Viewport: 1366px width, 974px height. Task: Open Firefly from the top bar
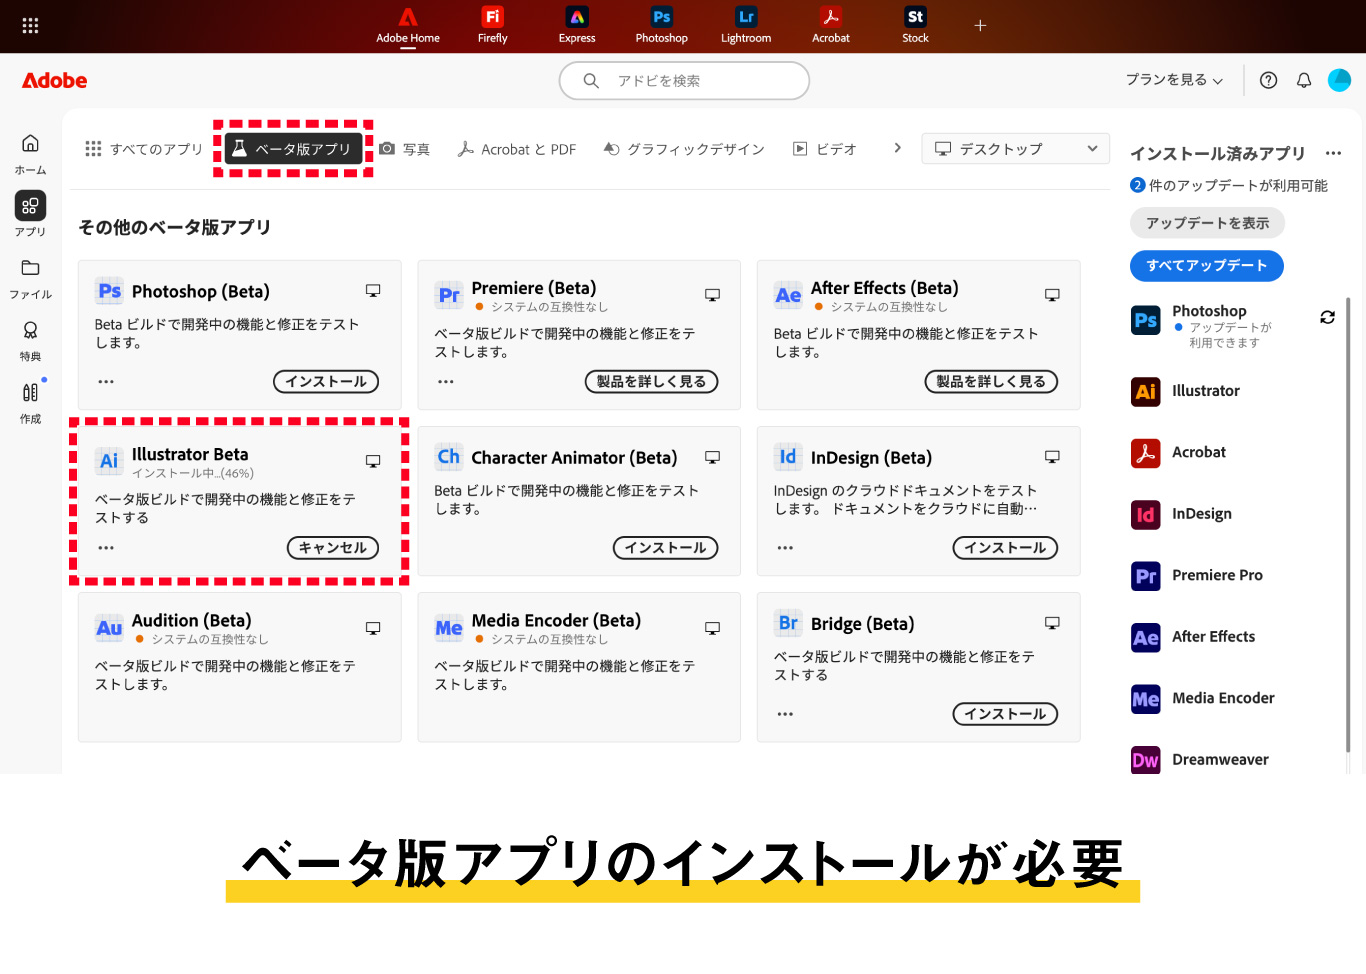pos(492,25)
